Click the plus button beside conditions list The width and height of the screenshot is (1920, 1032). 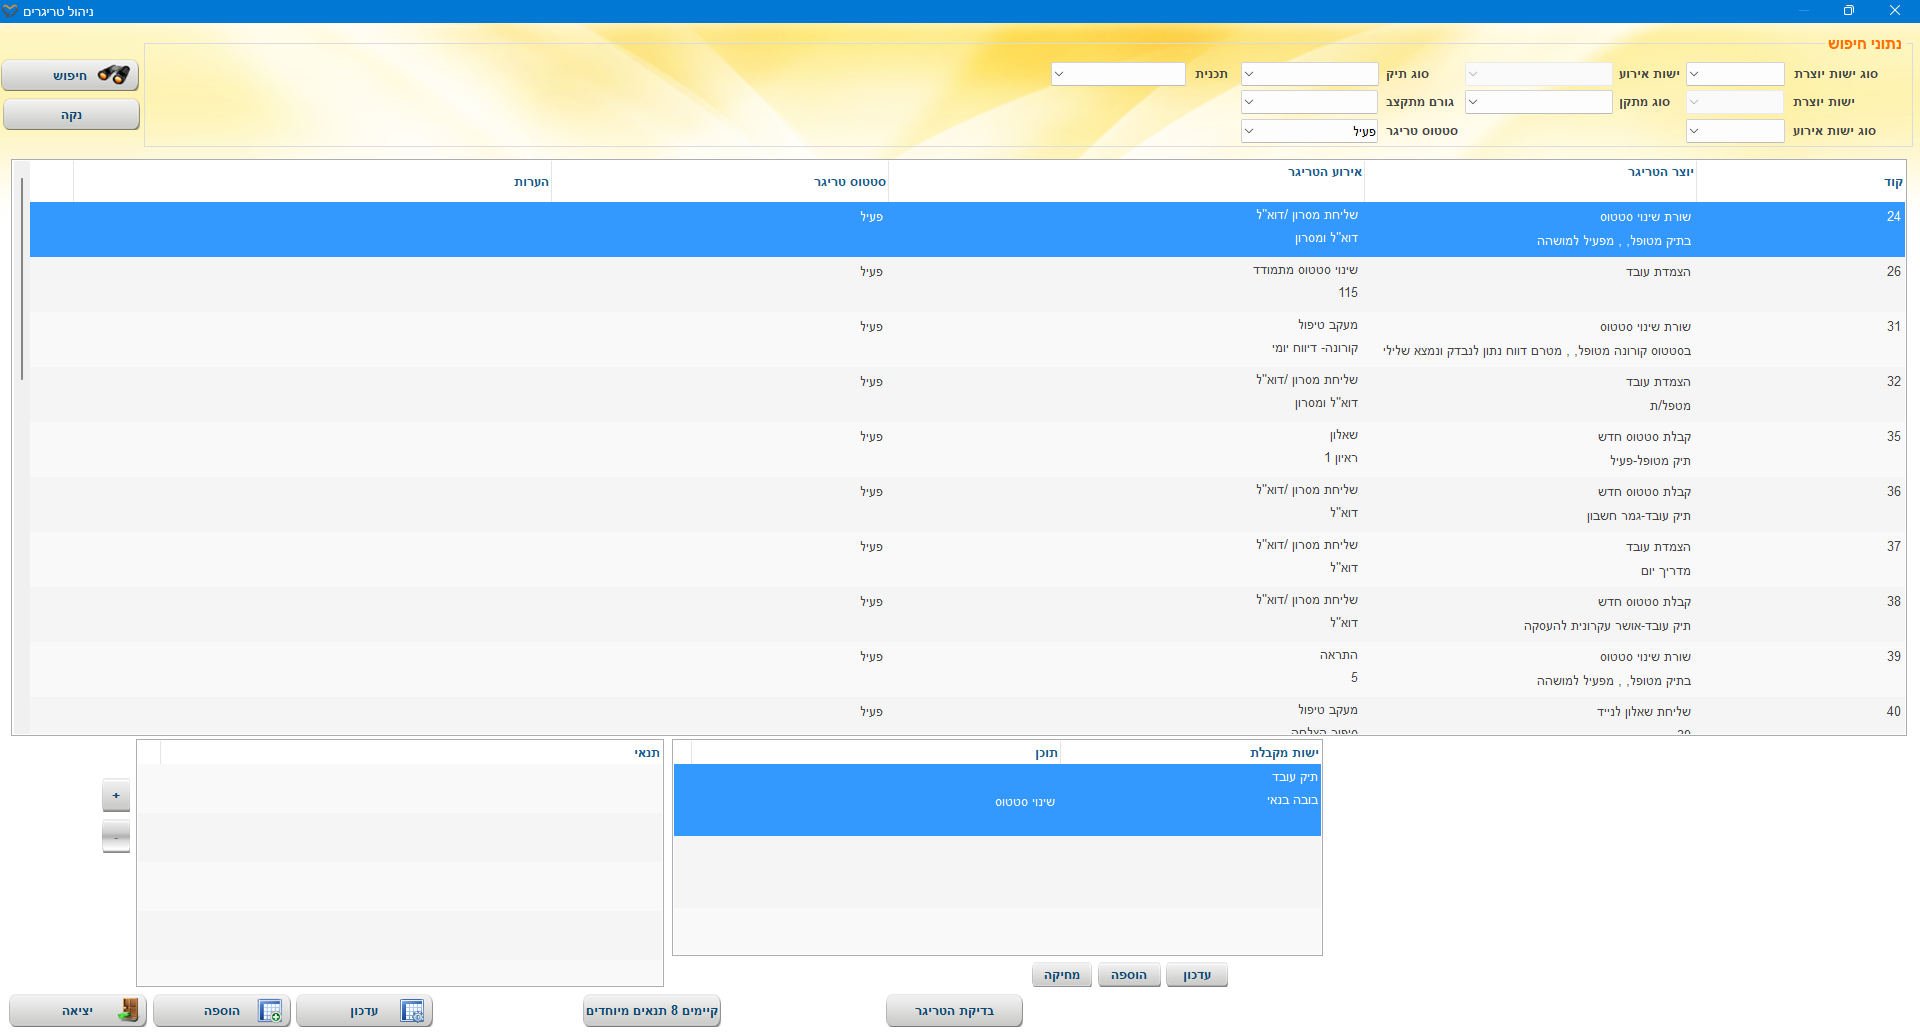coord(116,796)
